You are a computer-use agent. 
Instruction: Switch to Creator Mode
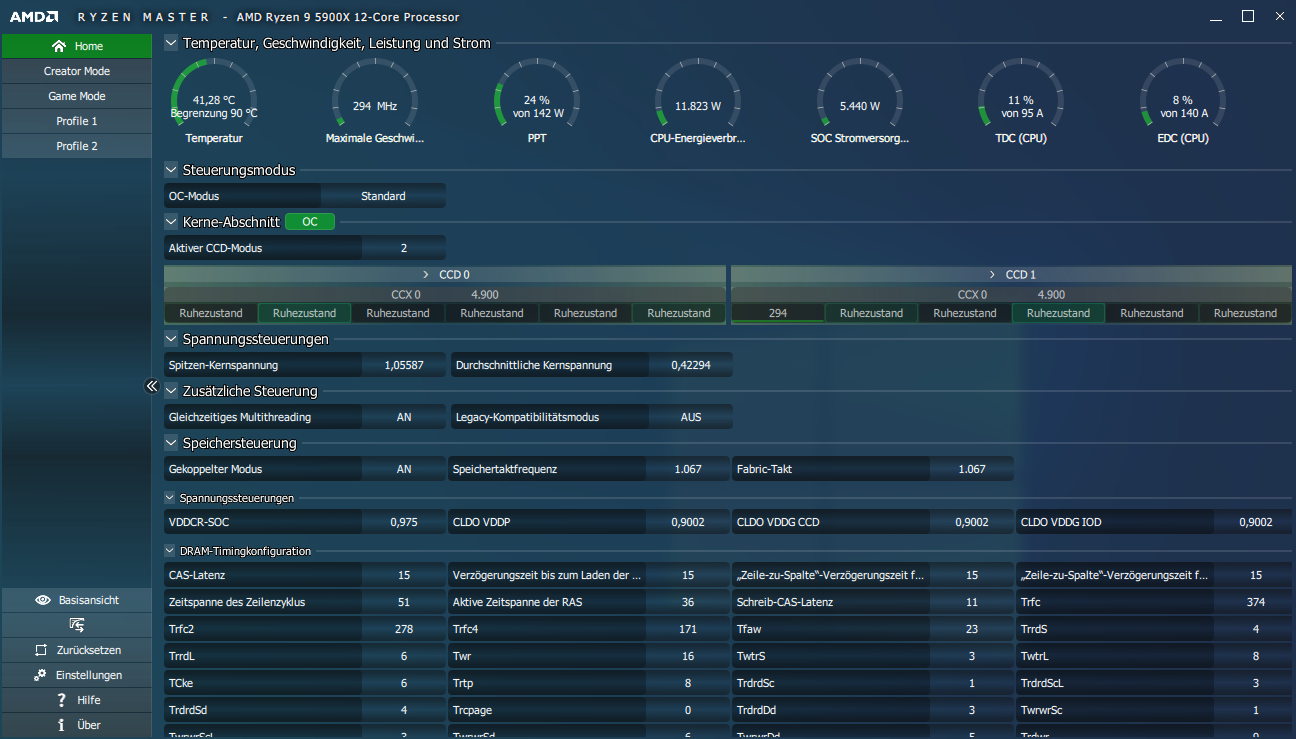76,71
